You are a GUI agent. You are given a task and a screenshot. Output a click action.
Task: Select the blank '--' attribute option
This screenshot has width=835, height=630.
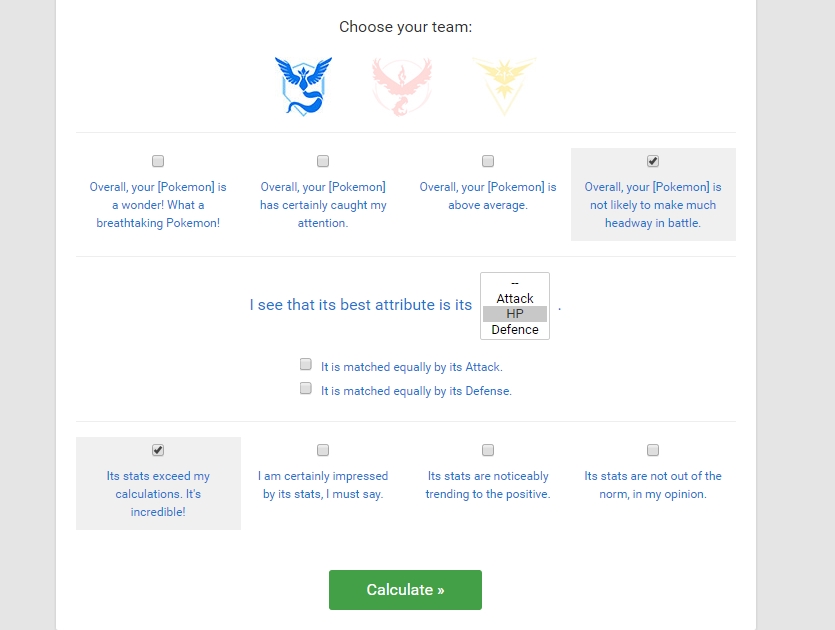point(515,283)
